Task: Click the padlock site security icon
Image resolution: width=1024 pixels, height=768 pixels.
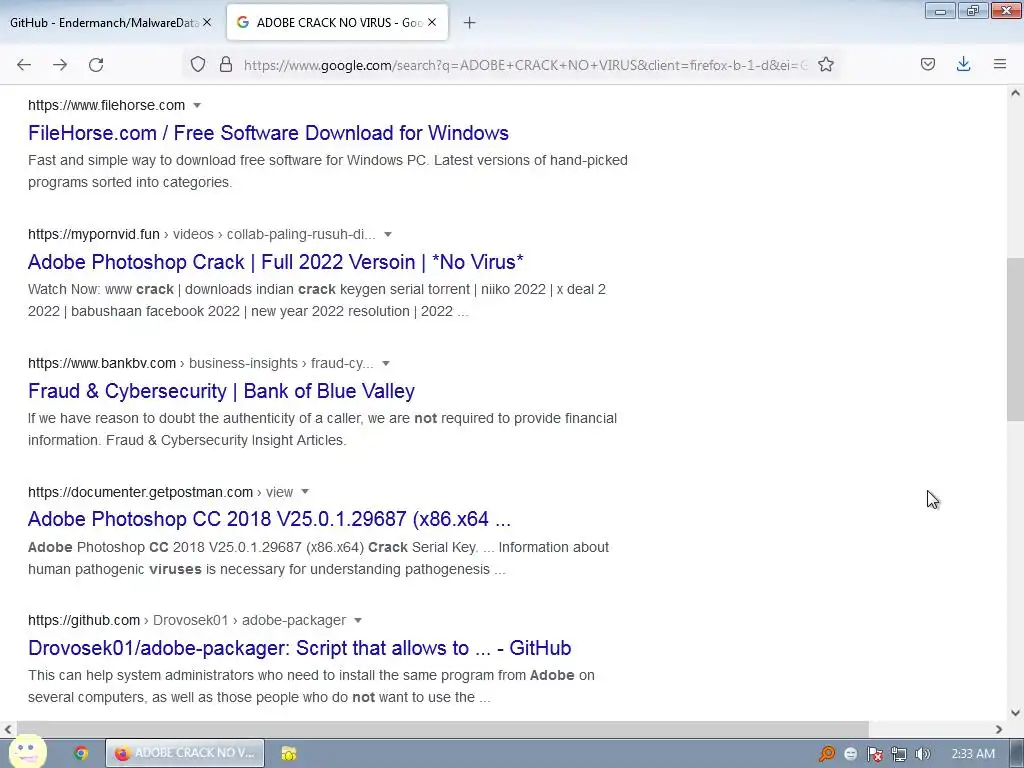Action: (226, 64)
